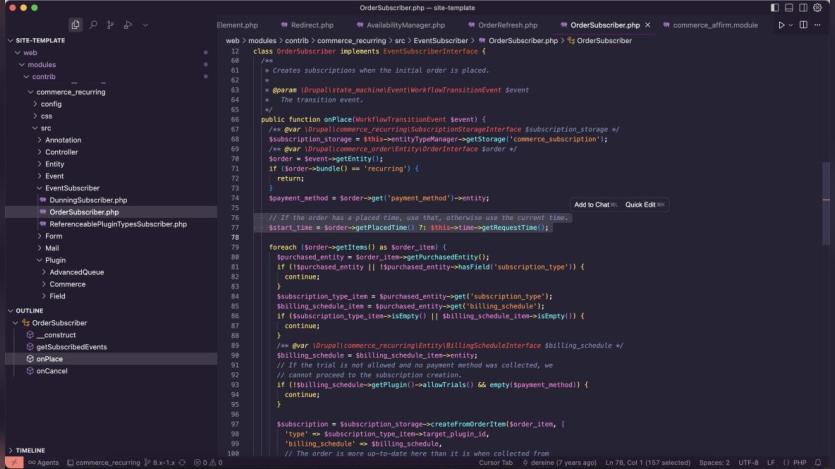The height and width of the screenshot is (469, 835).
Task: Expand the AdvancedQueue folder
Action: 76,272
